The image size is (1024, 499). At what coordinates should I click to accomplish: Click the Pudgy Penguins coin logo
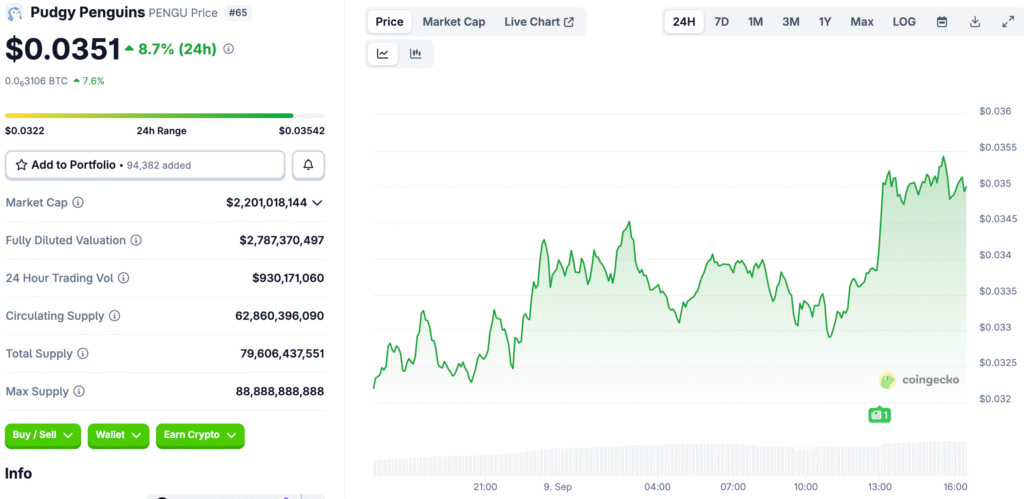[15, 12]
